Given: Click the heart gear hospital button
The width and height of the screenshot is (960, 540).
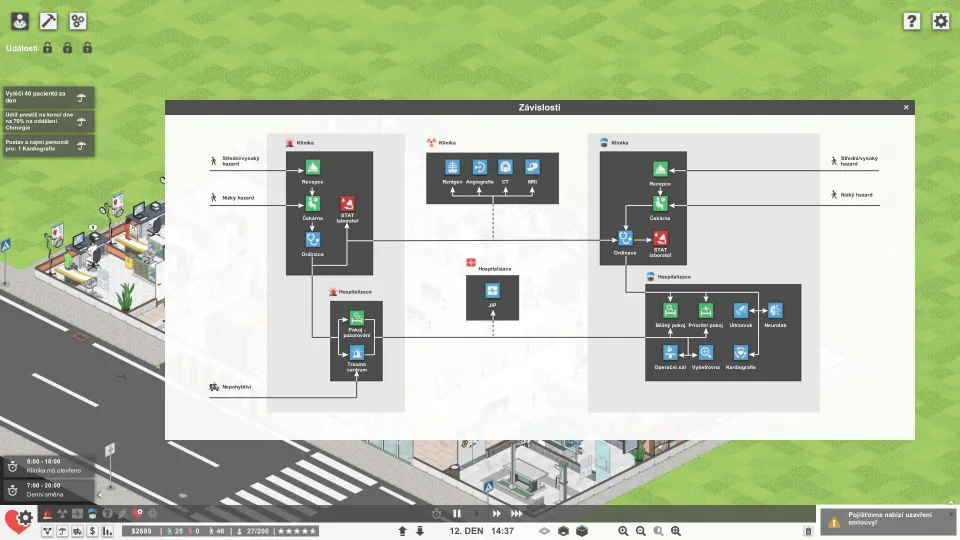Looking at the screenshot, I should click(18, 521).
